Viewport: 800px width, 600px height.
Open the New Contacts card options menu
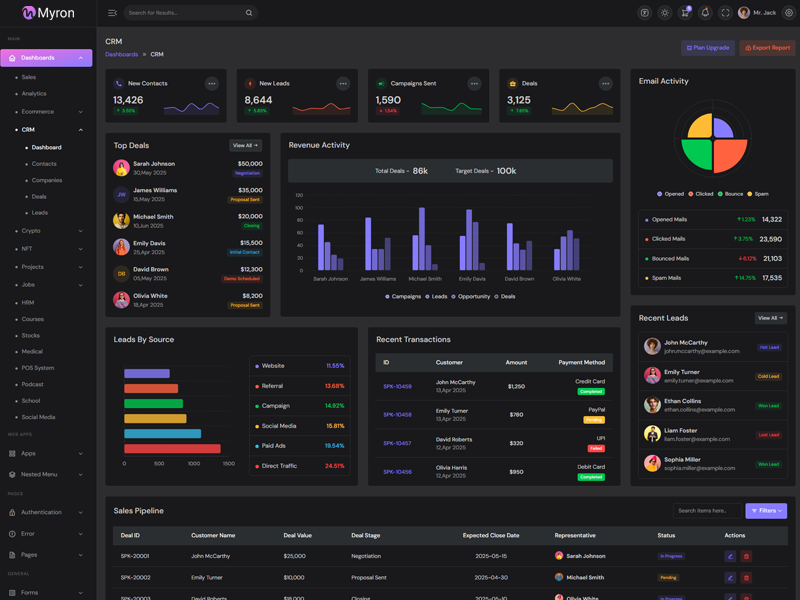click(212, 84)
